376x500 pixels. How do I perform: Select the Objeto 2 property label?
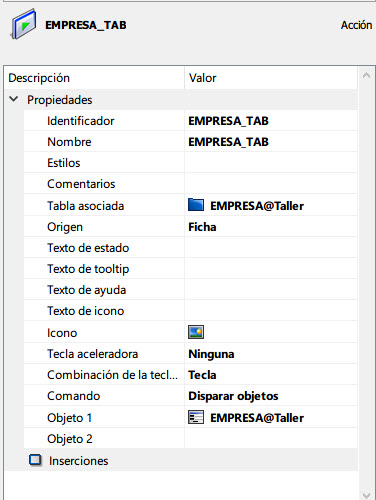click(70, 439)
